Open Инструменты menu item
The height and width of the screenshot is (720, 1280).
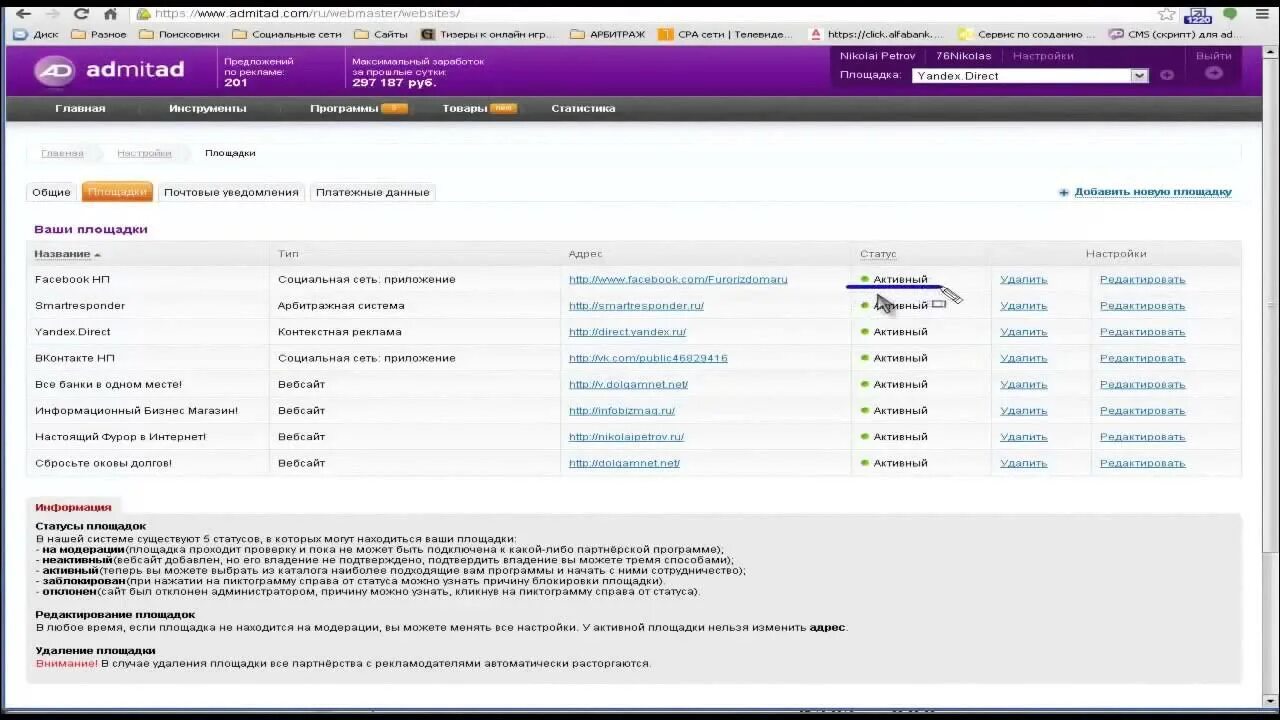point(207,108)
